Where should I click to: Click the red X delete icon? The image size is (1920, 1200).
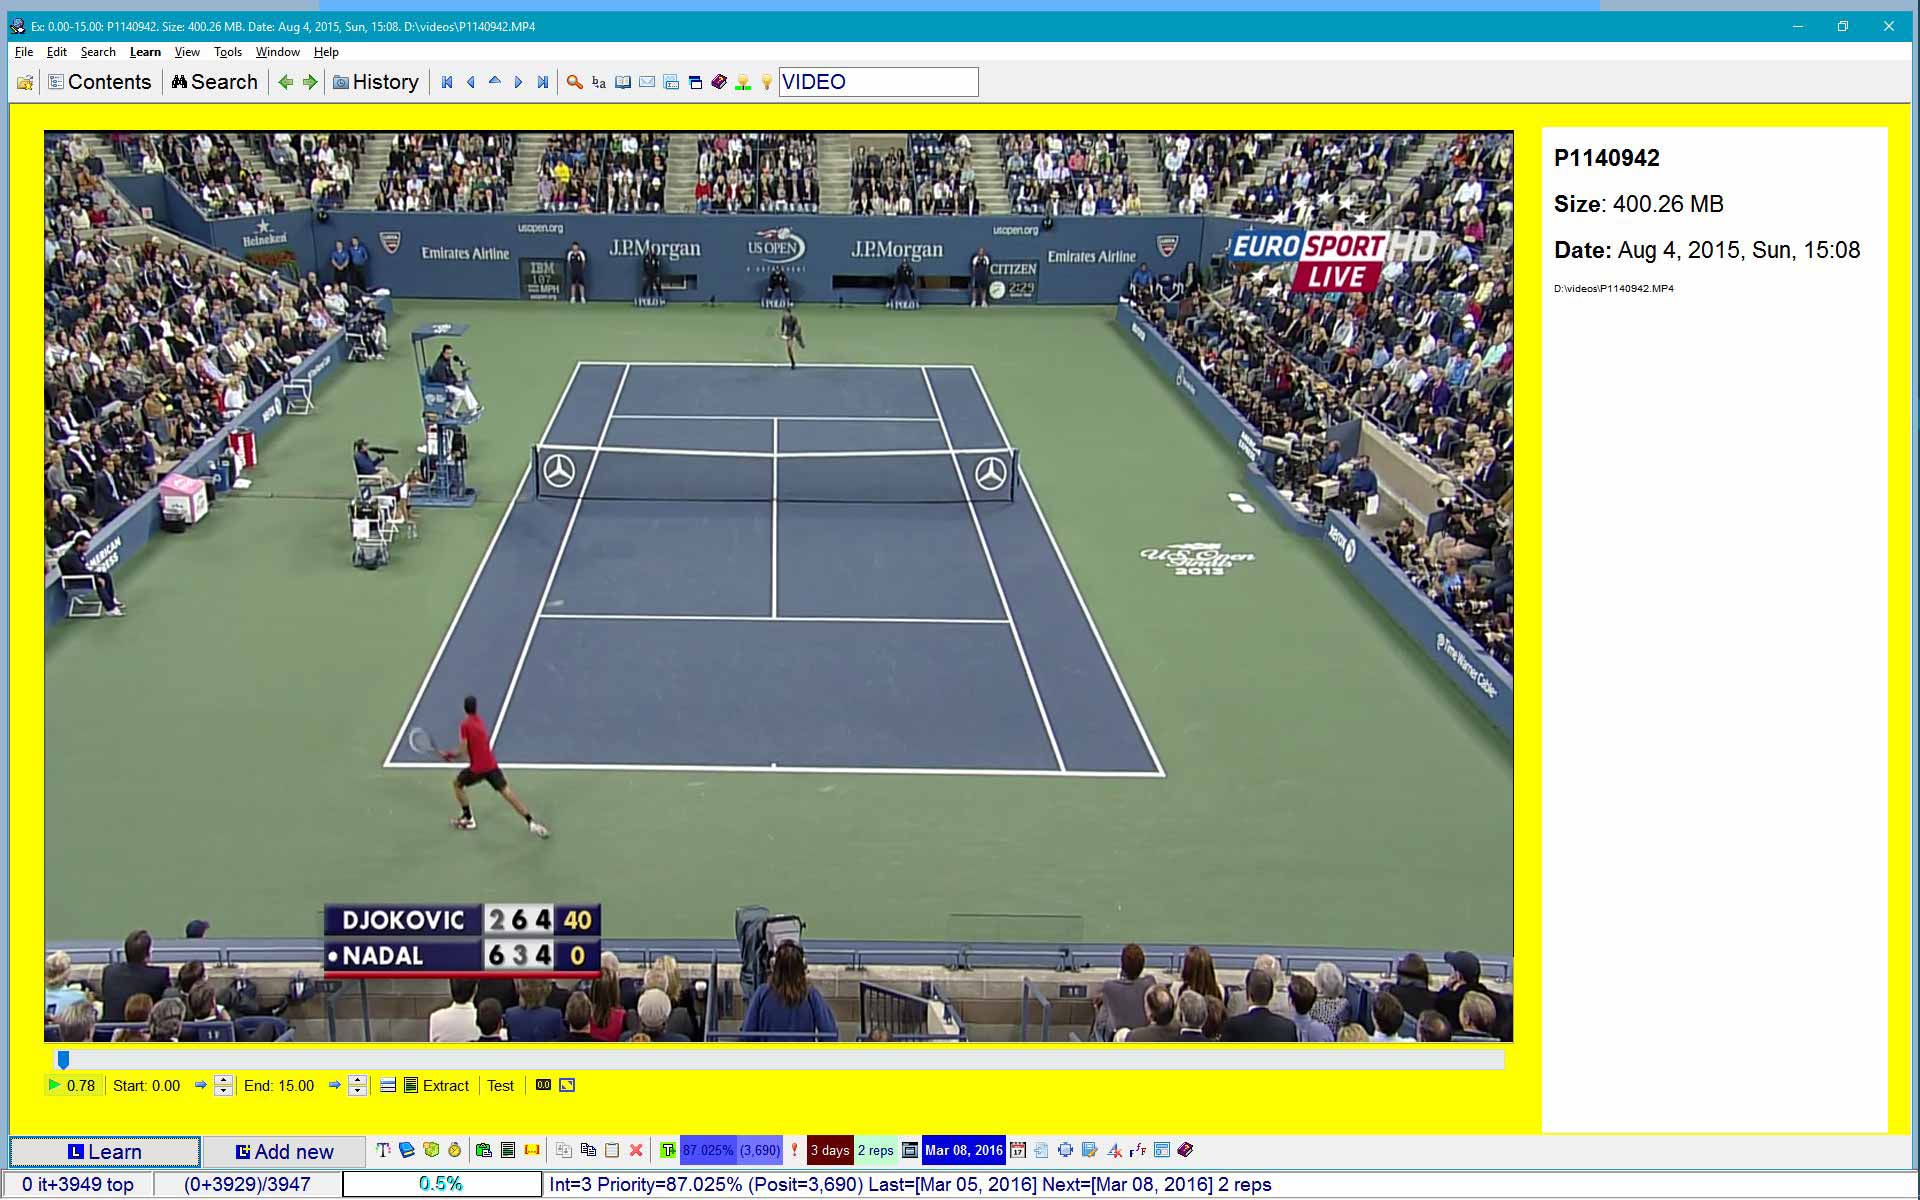click(x=635, y=1150)
